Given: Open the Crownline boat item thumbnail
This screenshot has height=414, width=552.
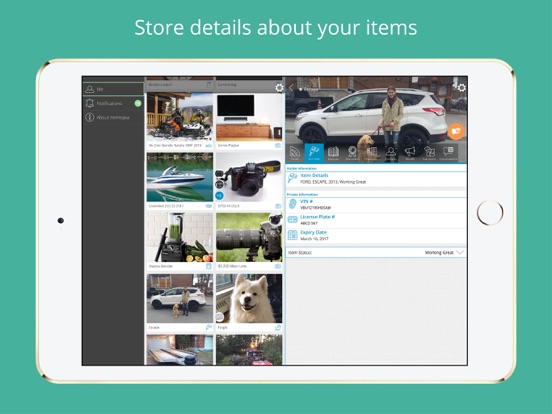Looking at the screenshot, I should point(180,177).
